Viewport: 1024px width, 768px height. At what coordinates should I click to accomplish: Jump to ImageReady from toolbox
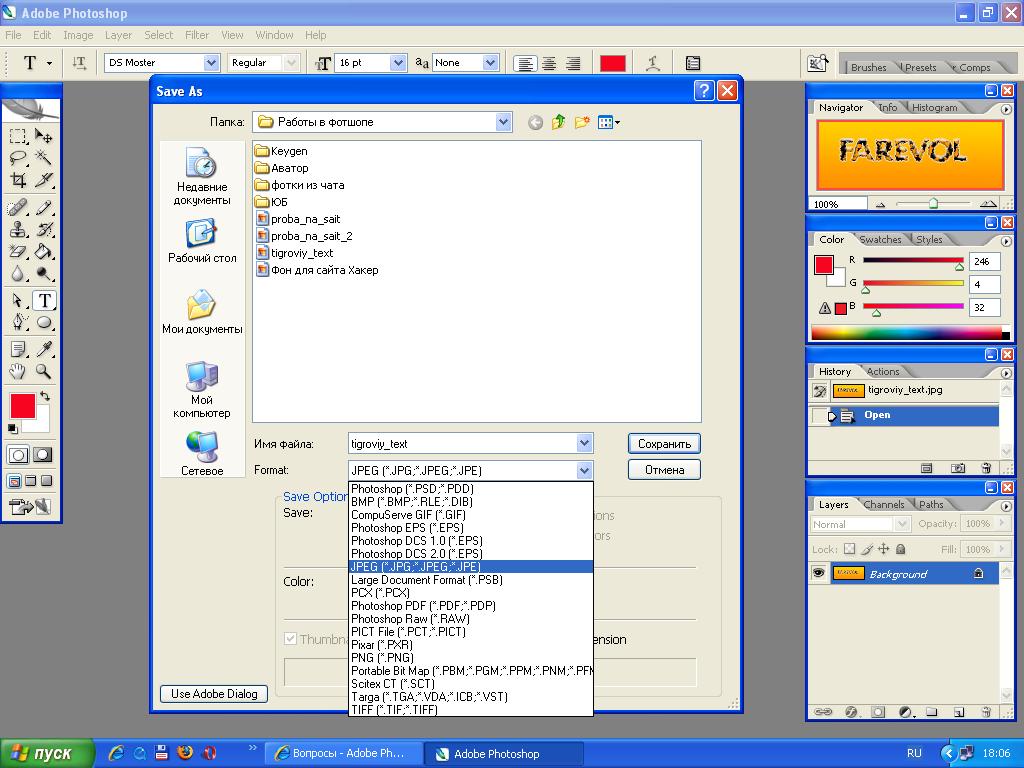(29, 506)
